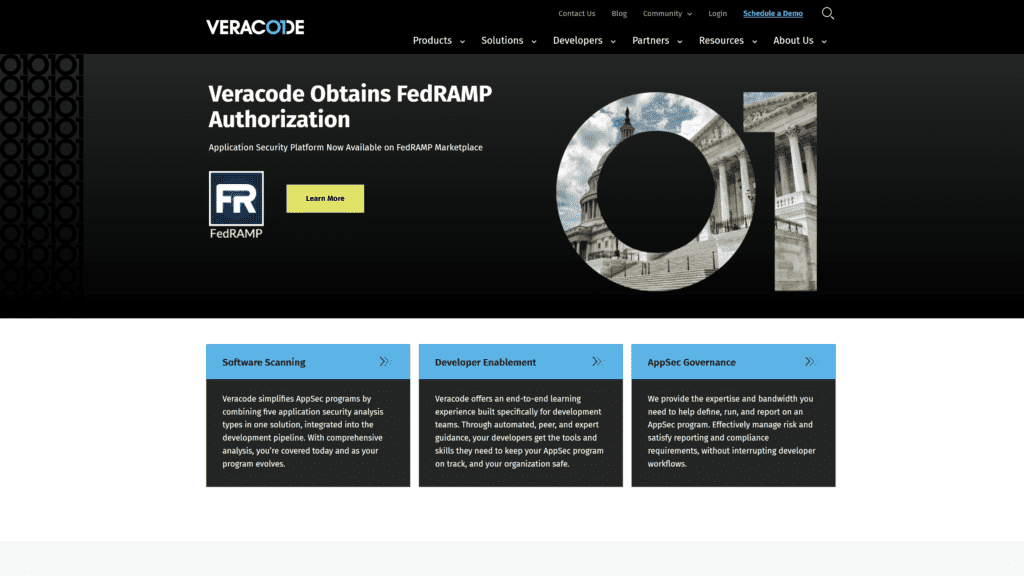Click the 'Veracode Obtains FedRAMP Authorization' headline

pos(350,106)
